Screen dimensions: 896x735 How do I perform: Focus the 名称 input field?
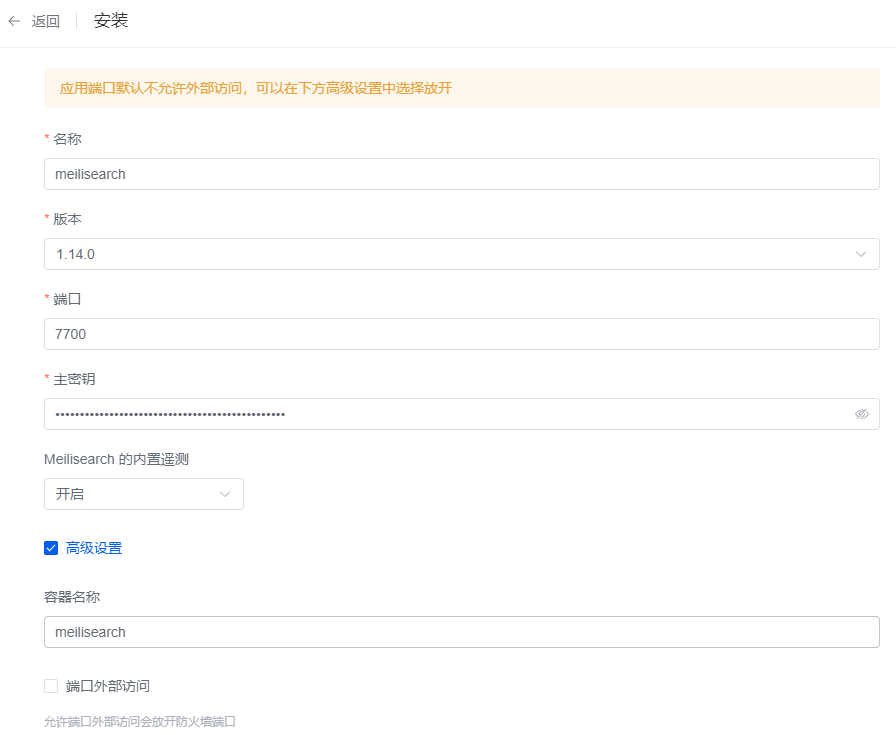(x=461, y=174)
